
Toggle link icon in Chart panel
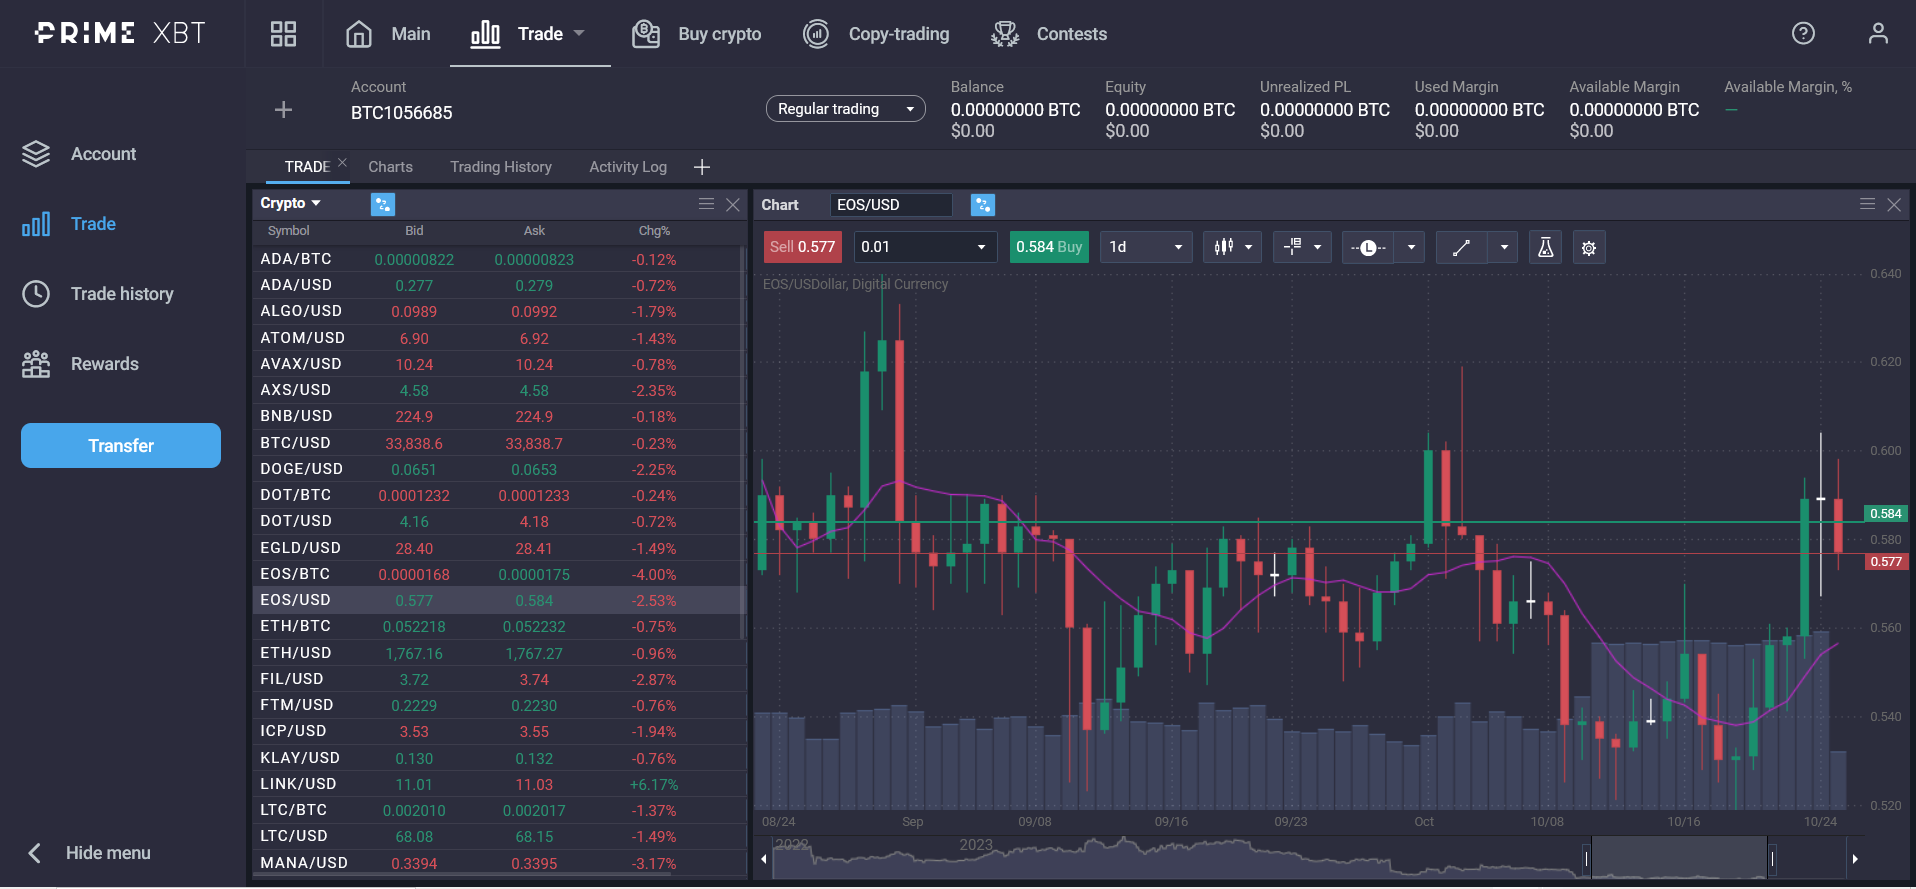coord(983,205)
